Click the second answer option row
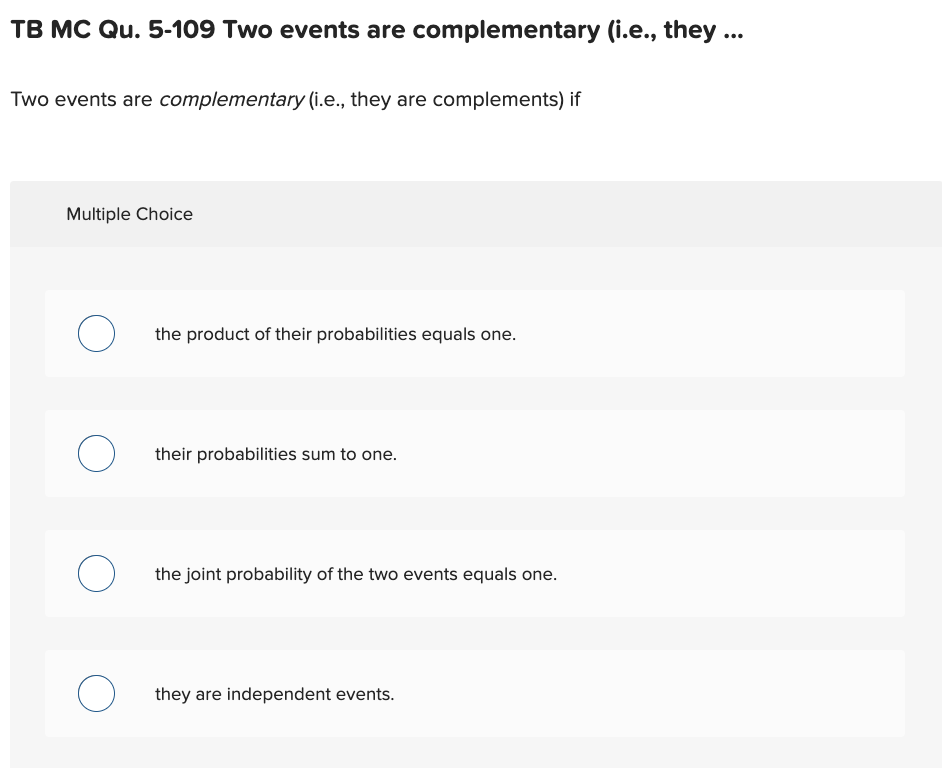Viewport: 942px width, 768px height. [x=475, y=453]
